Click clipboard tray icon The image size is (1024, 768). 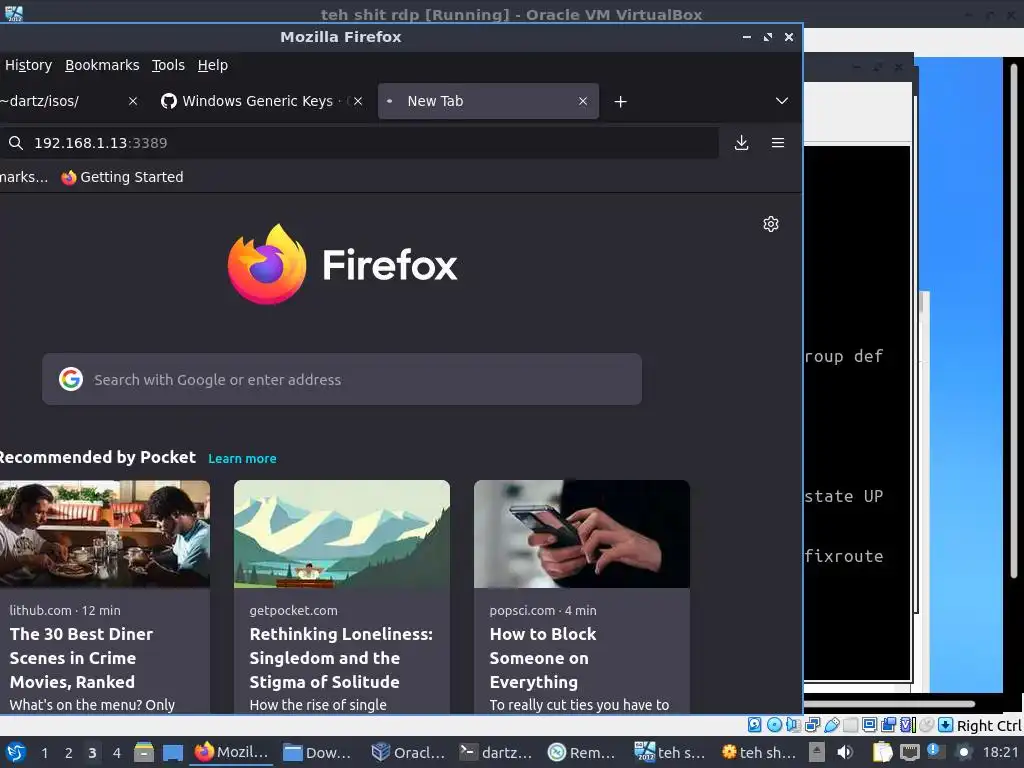[x=882, y=753]
